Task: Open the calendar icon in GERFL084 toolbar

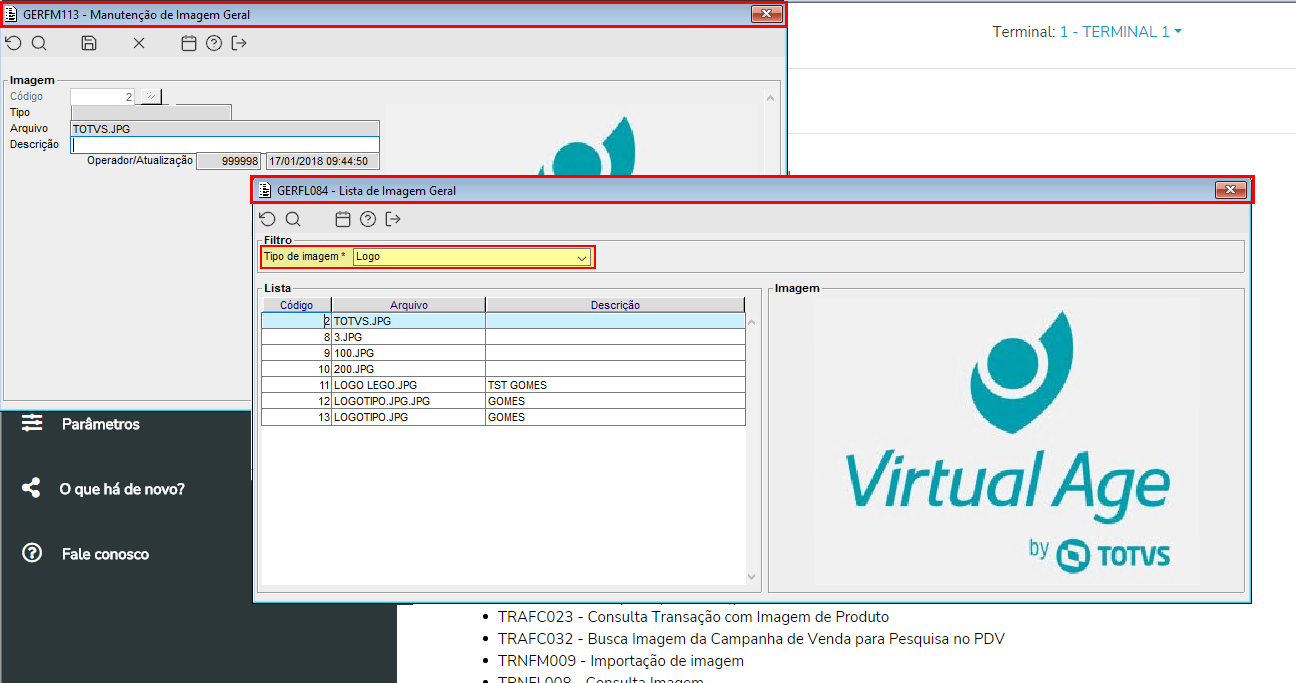Action: click(343, 219)
